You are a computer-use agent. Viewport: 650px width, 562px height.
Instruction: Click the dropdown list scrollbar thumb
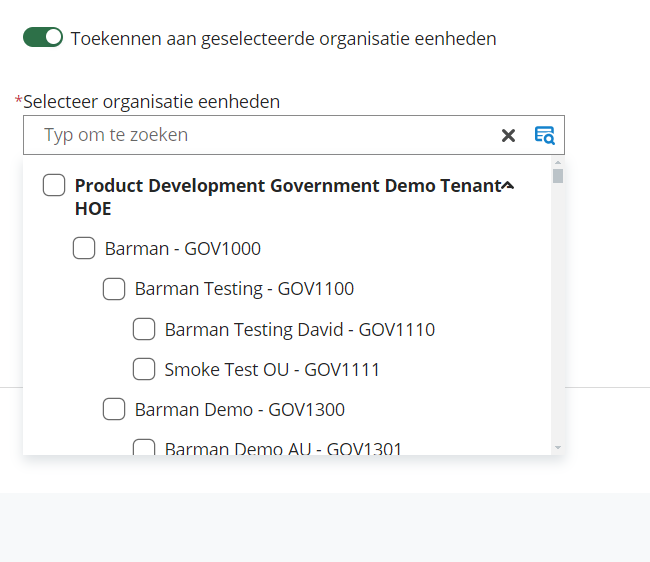tap(557, 177)
